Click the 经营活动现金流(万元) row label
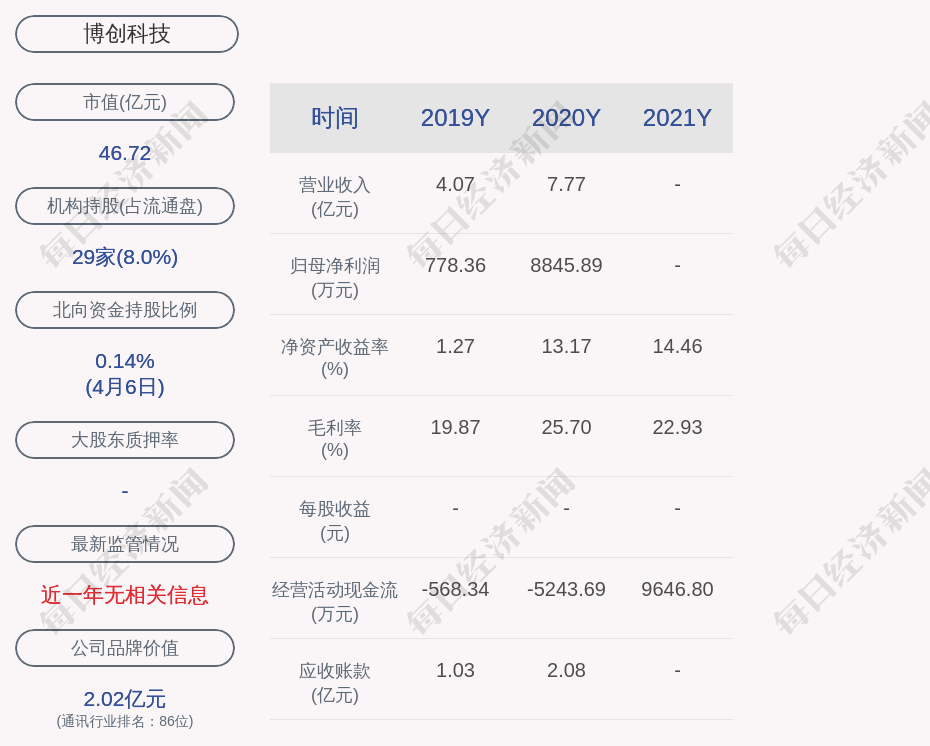The height and width of the screenshot is (746, 930). [x=335, y=601]
